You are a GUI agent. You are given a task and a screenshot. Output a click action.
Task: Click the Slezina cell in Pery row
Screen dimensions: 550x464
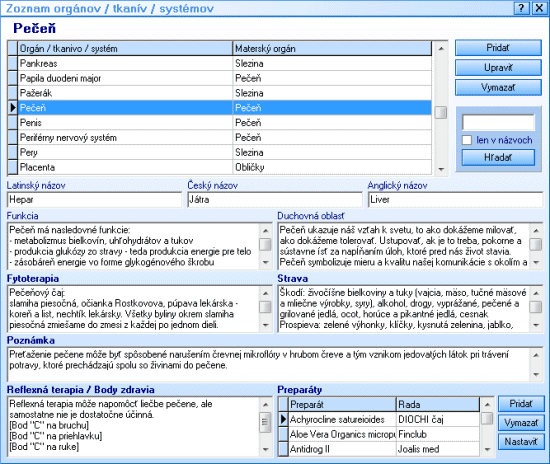pos(332,152)
